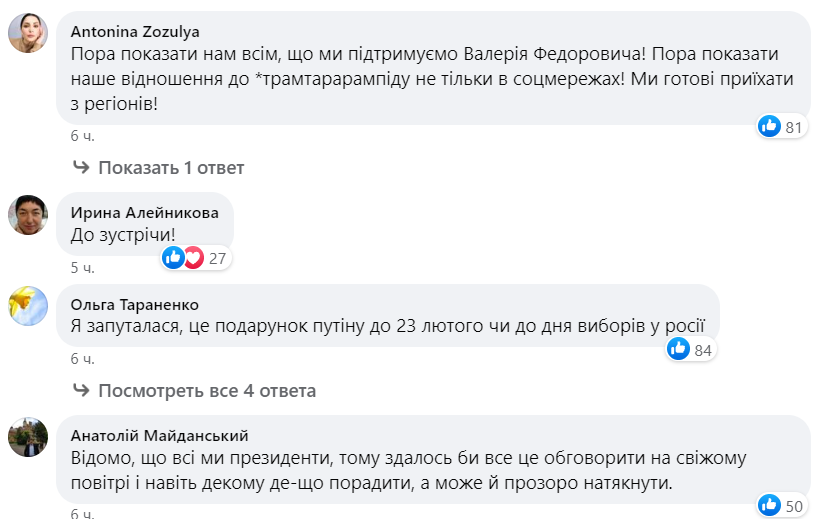The width and height of the screenshot is (831, 519).
Task: Click the reply arrow beside Посмотреть все 4 ответа
Action: [x=80, y=391]
